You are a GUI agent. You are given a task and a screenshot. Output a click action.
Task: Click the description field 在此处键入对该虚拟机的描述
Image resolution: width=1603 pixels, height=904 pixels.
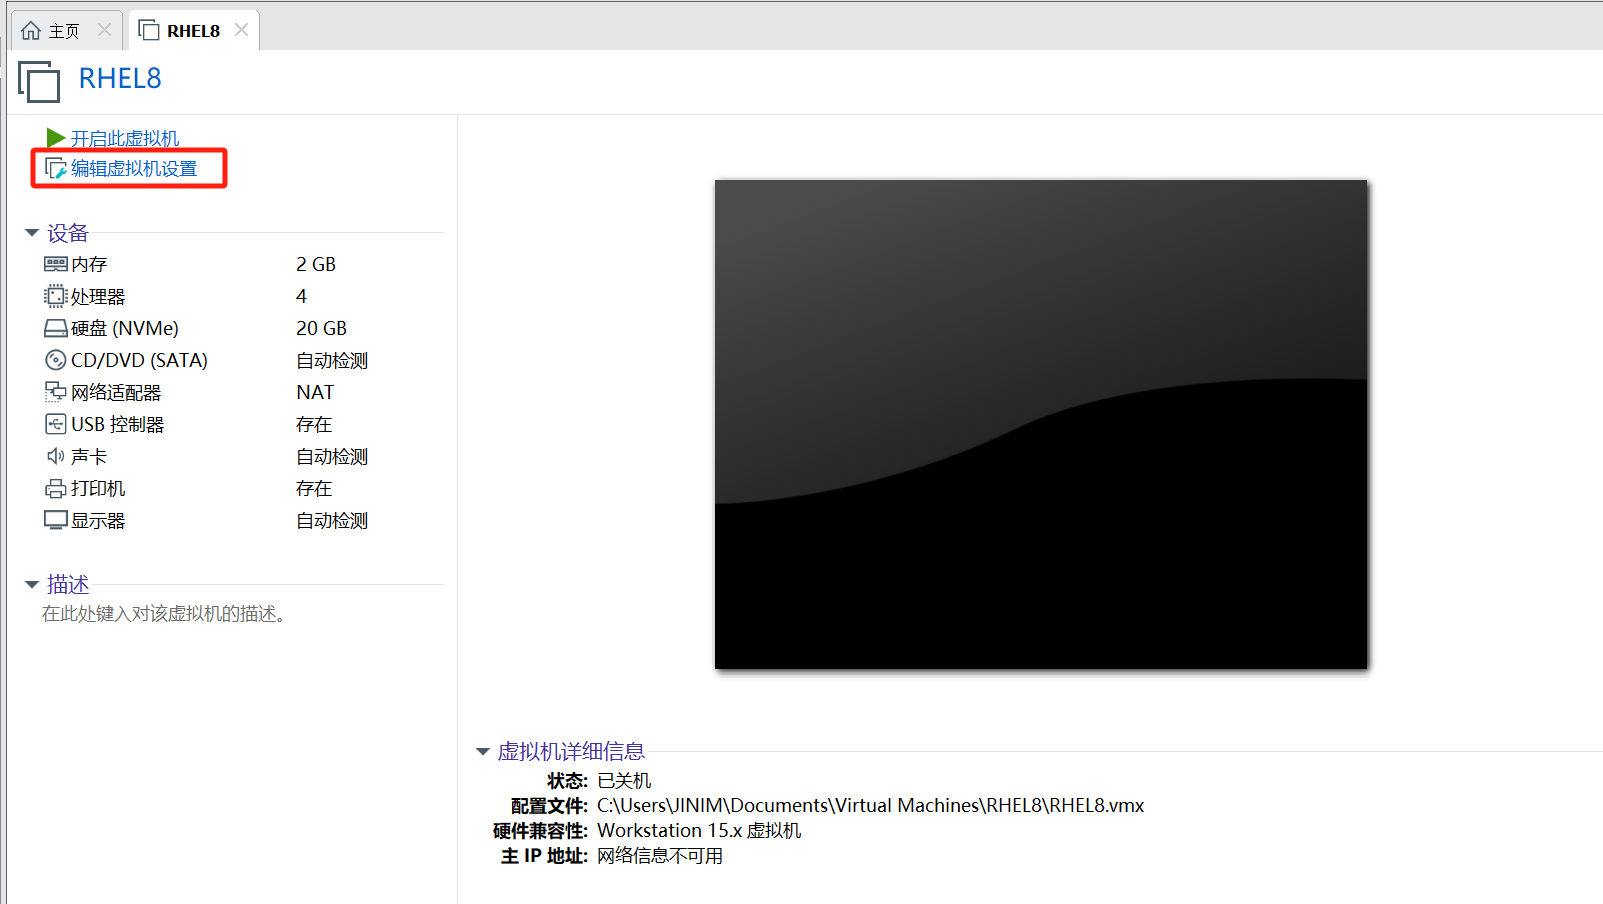click(x=164, y=614)
